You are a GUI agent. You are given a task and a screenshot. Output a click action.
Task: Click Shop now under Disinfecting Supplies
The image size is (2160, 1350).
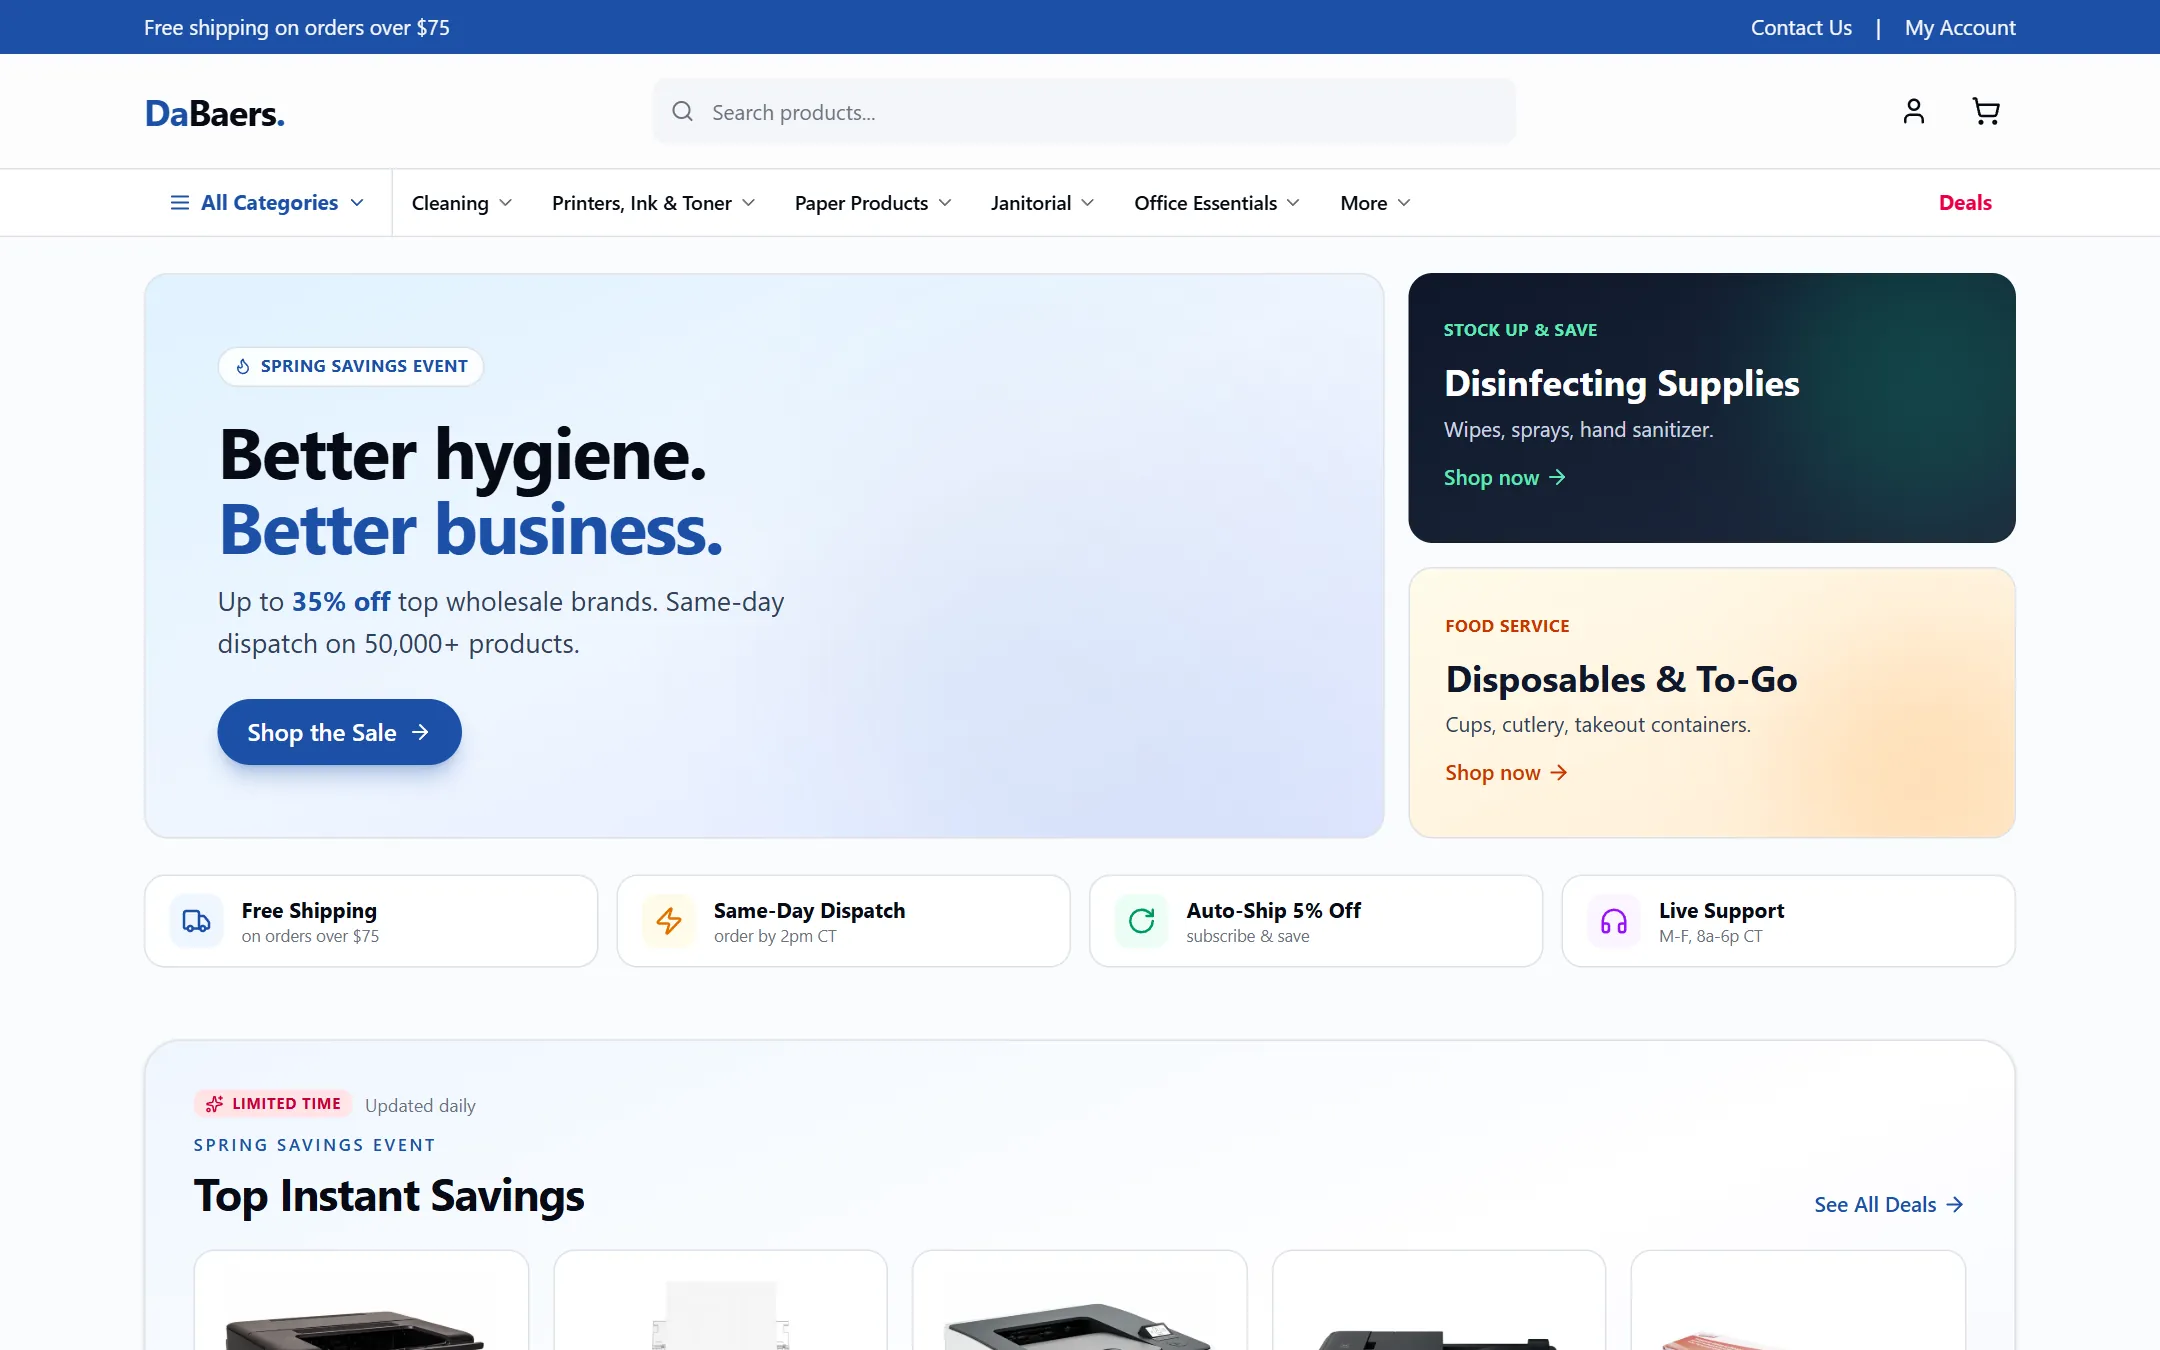tap(1504, 478)
